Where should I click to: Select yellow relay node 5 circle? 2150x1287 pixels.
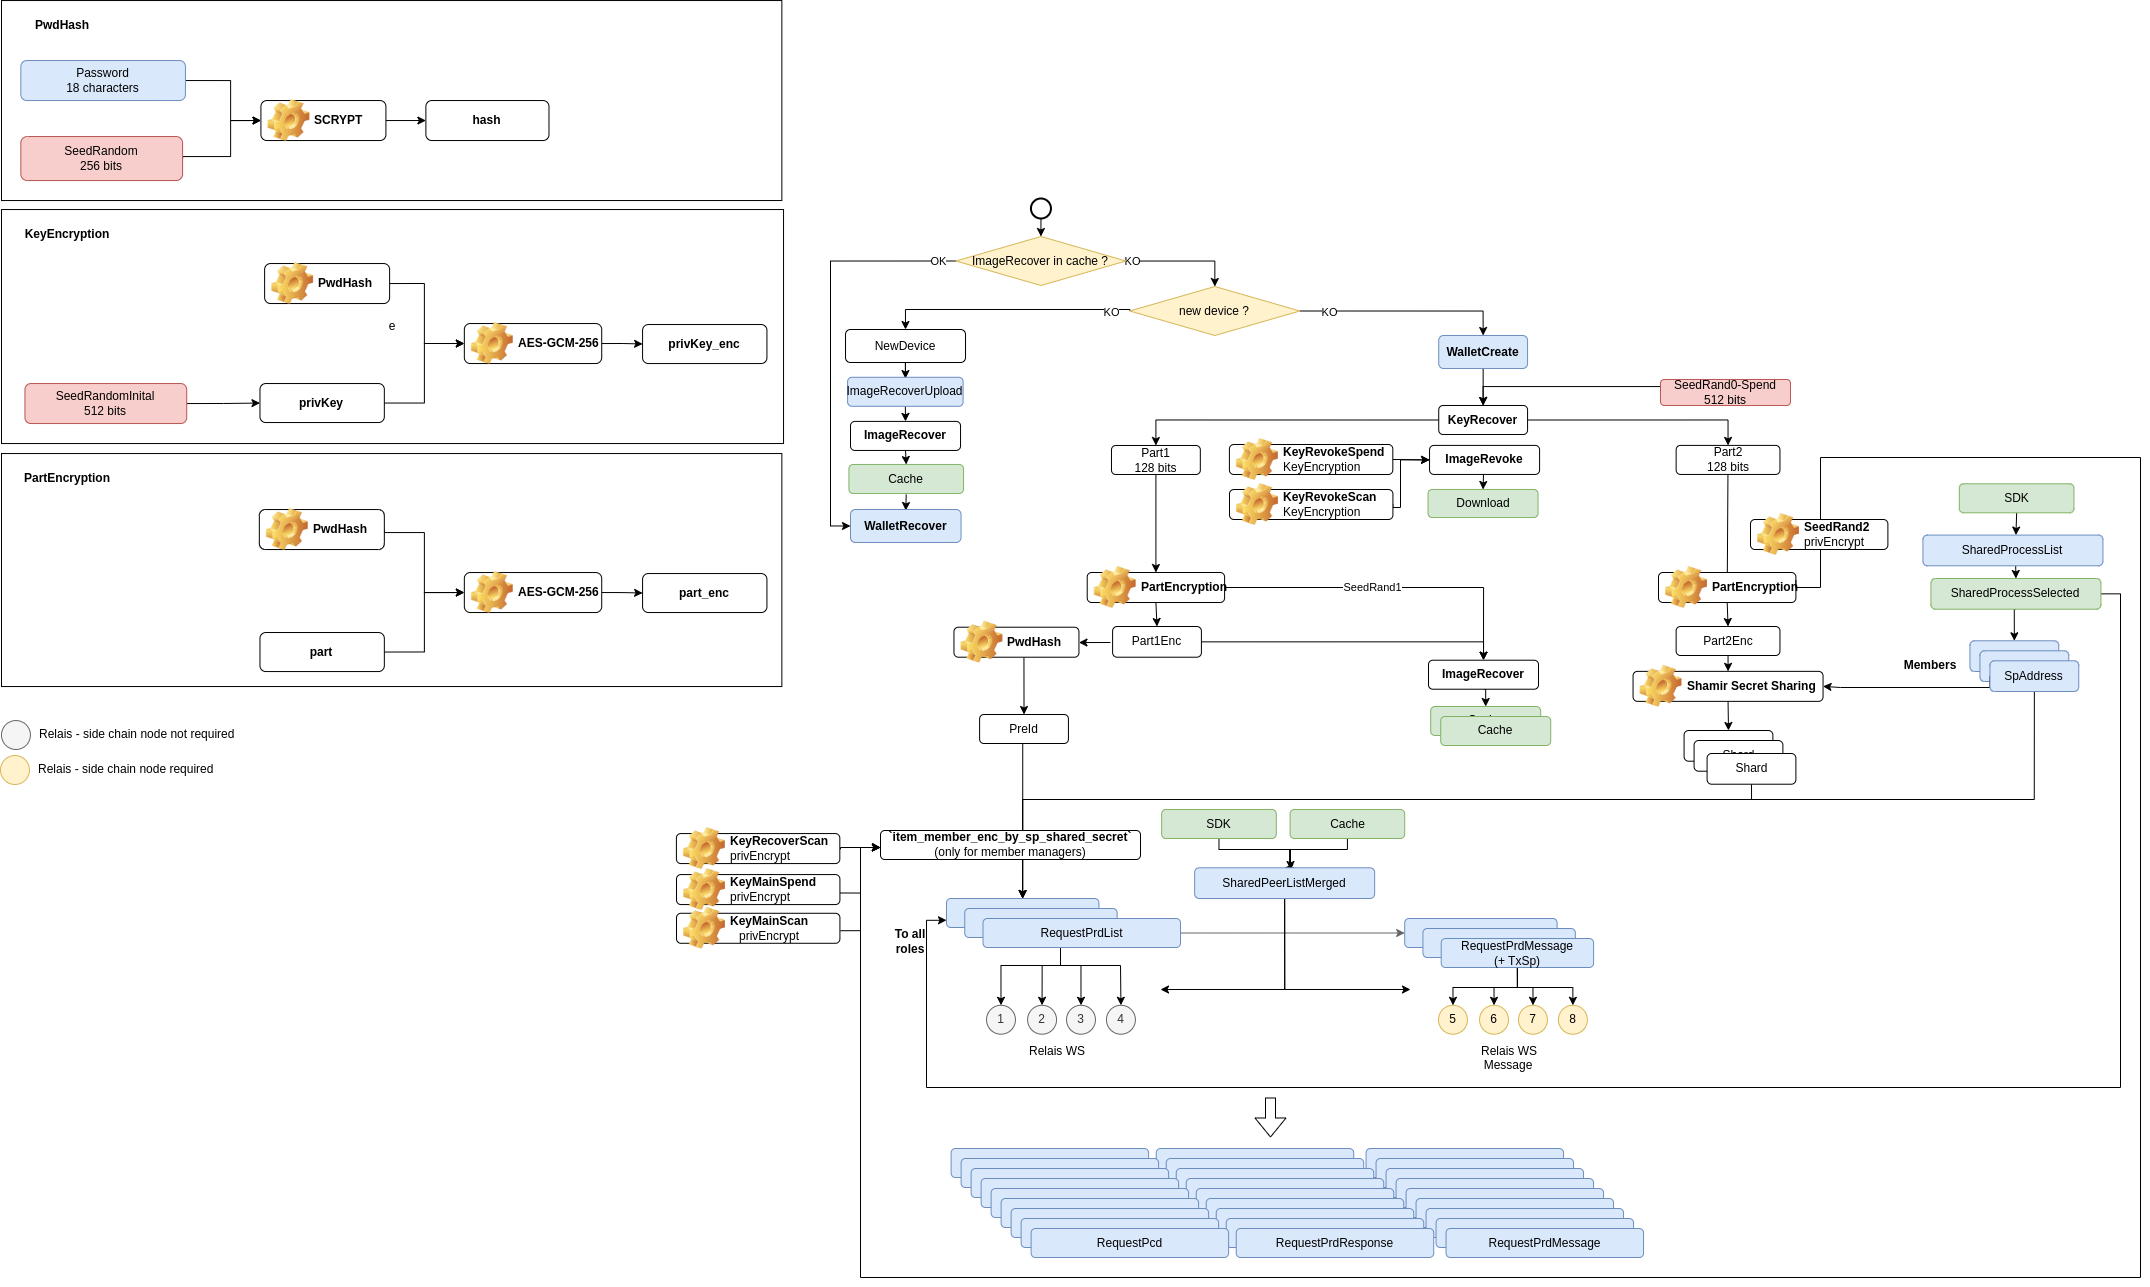tap(1453, 1020)
